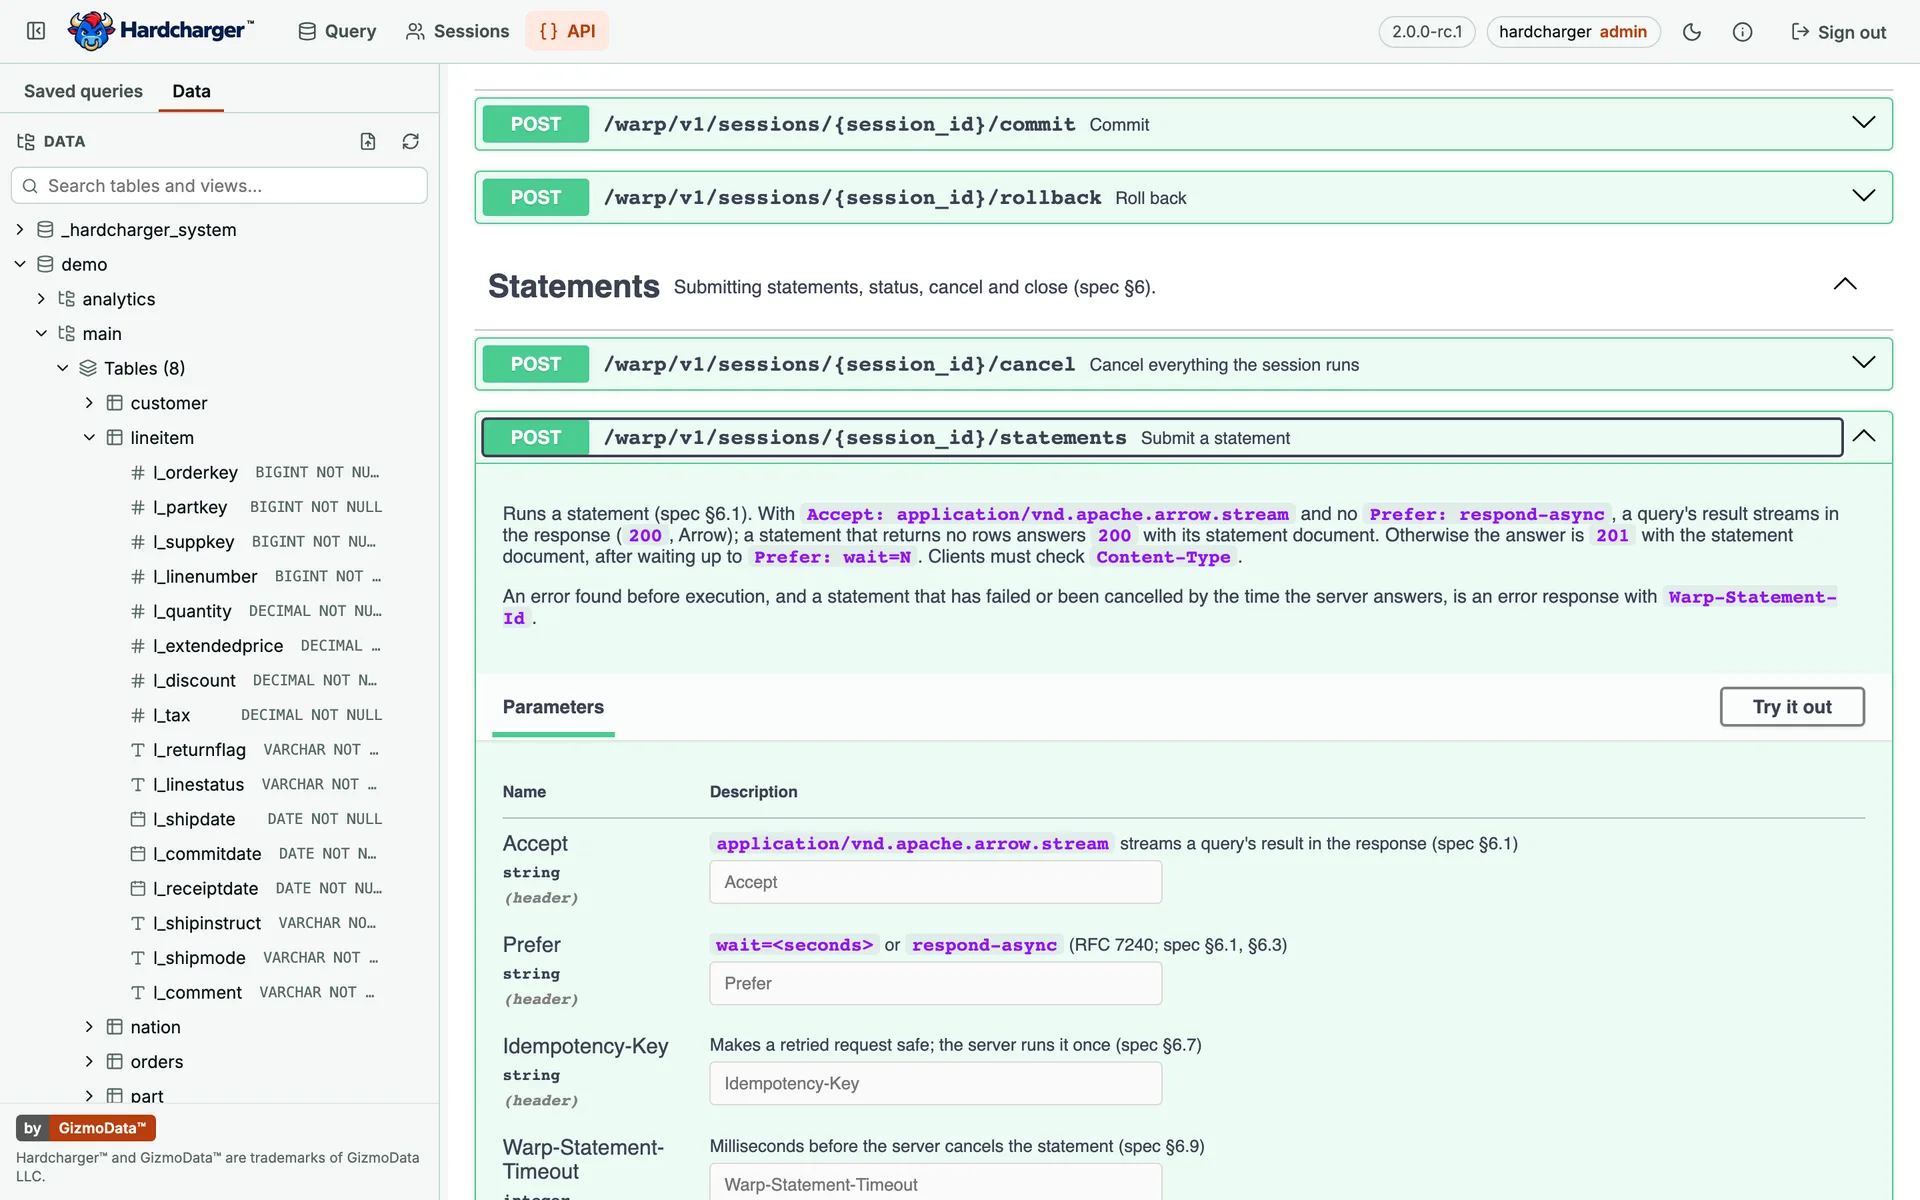Select the l_comment column row
The width and height of the screenshot is (1920, 1200).
click(x=219, y=992)
